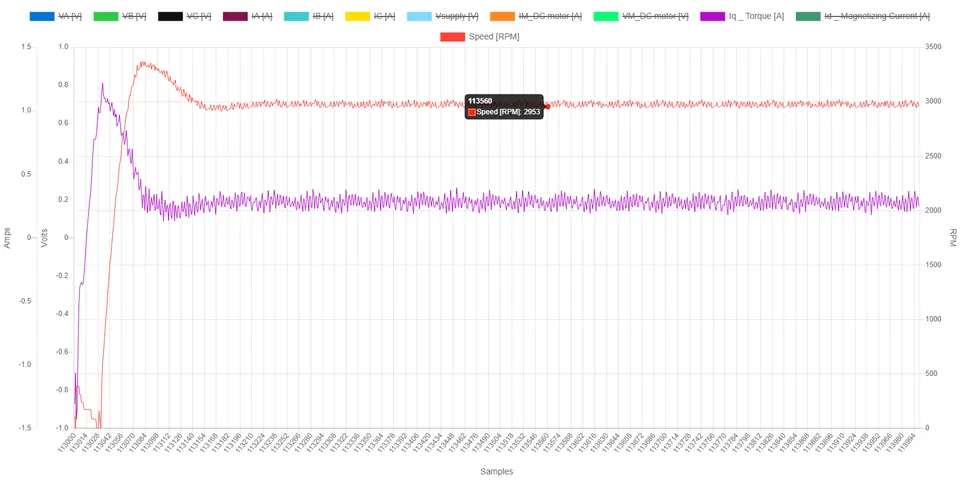Show the VC [V] series via legend
The height and width of the screenshot is (480, 960).
point(184,16)
